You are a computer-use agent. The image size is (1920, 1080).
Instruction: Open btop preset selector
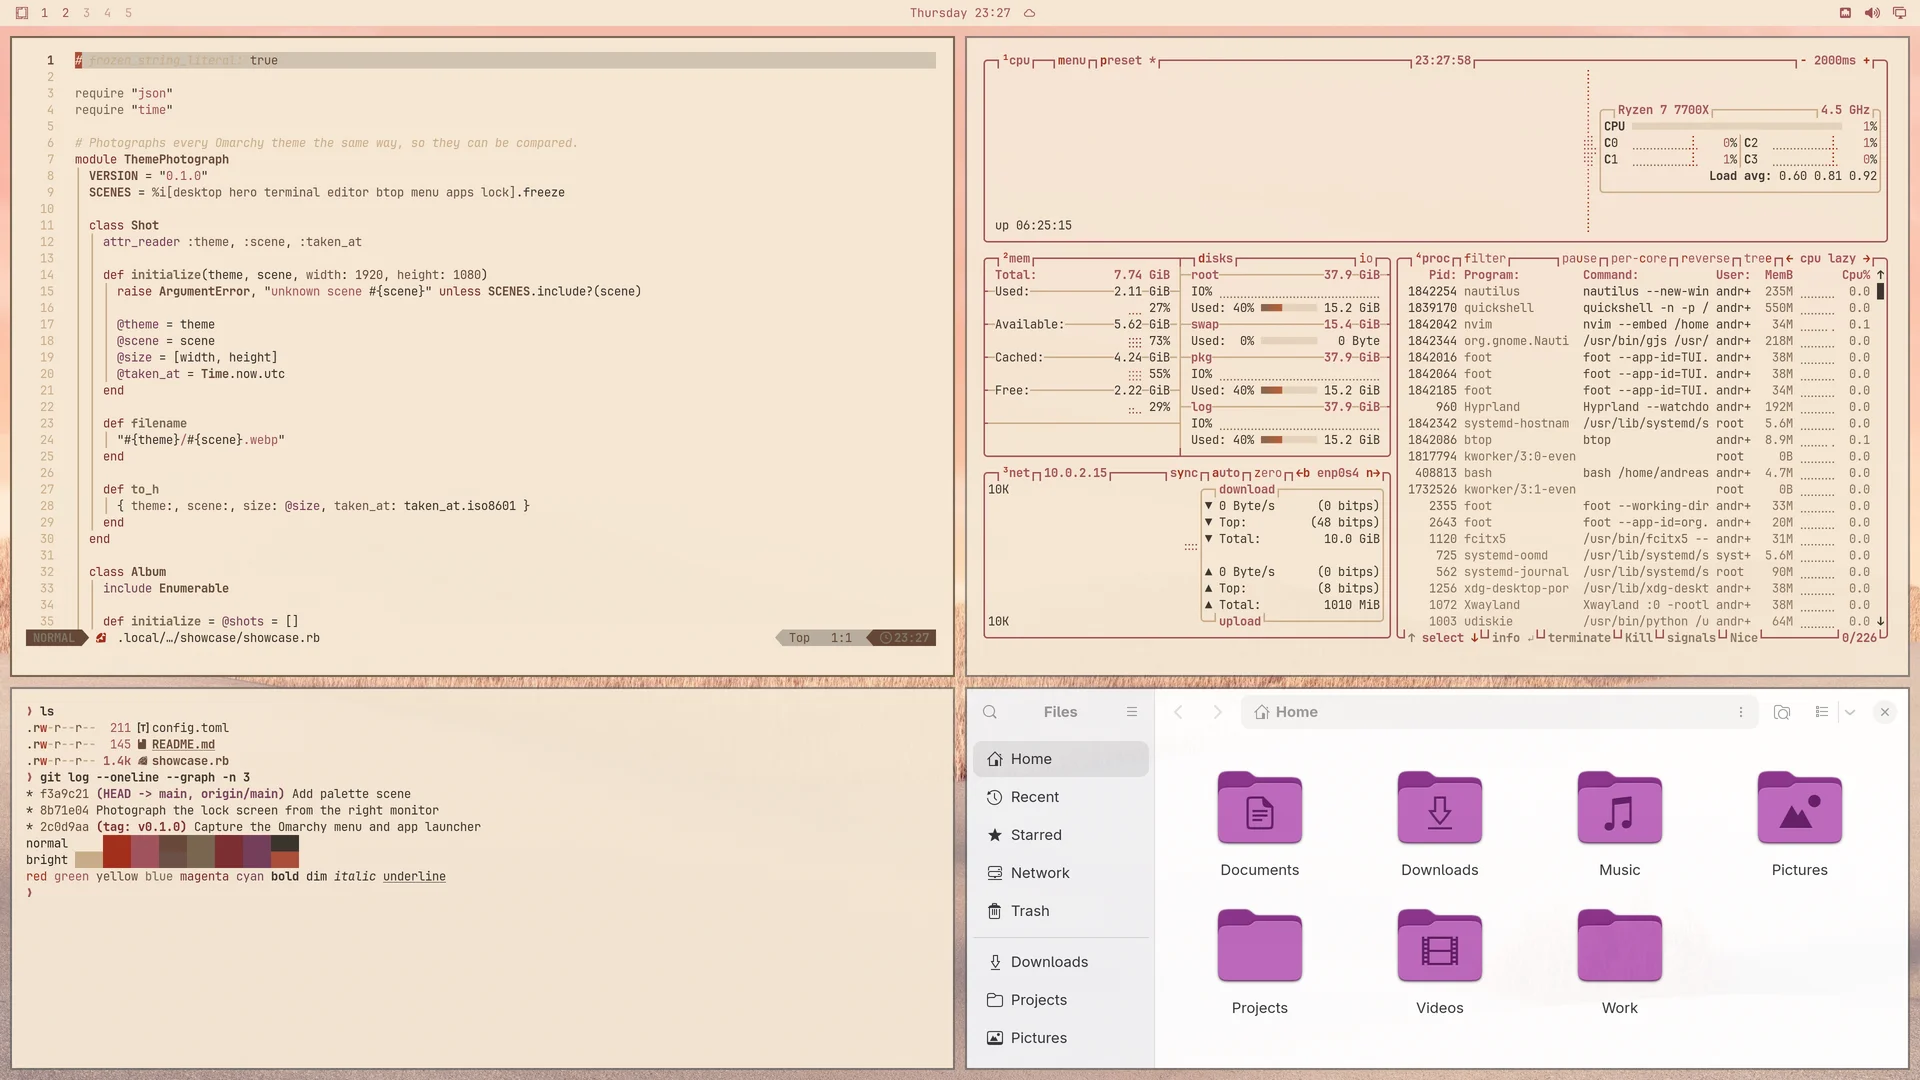(1121, 61)
